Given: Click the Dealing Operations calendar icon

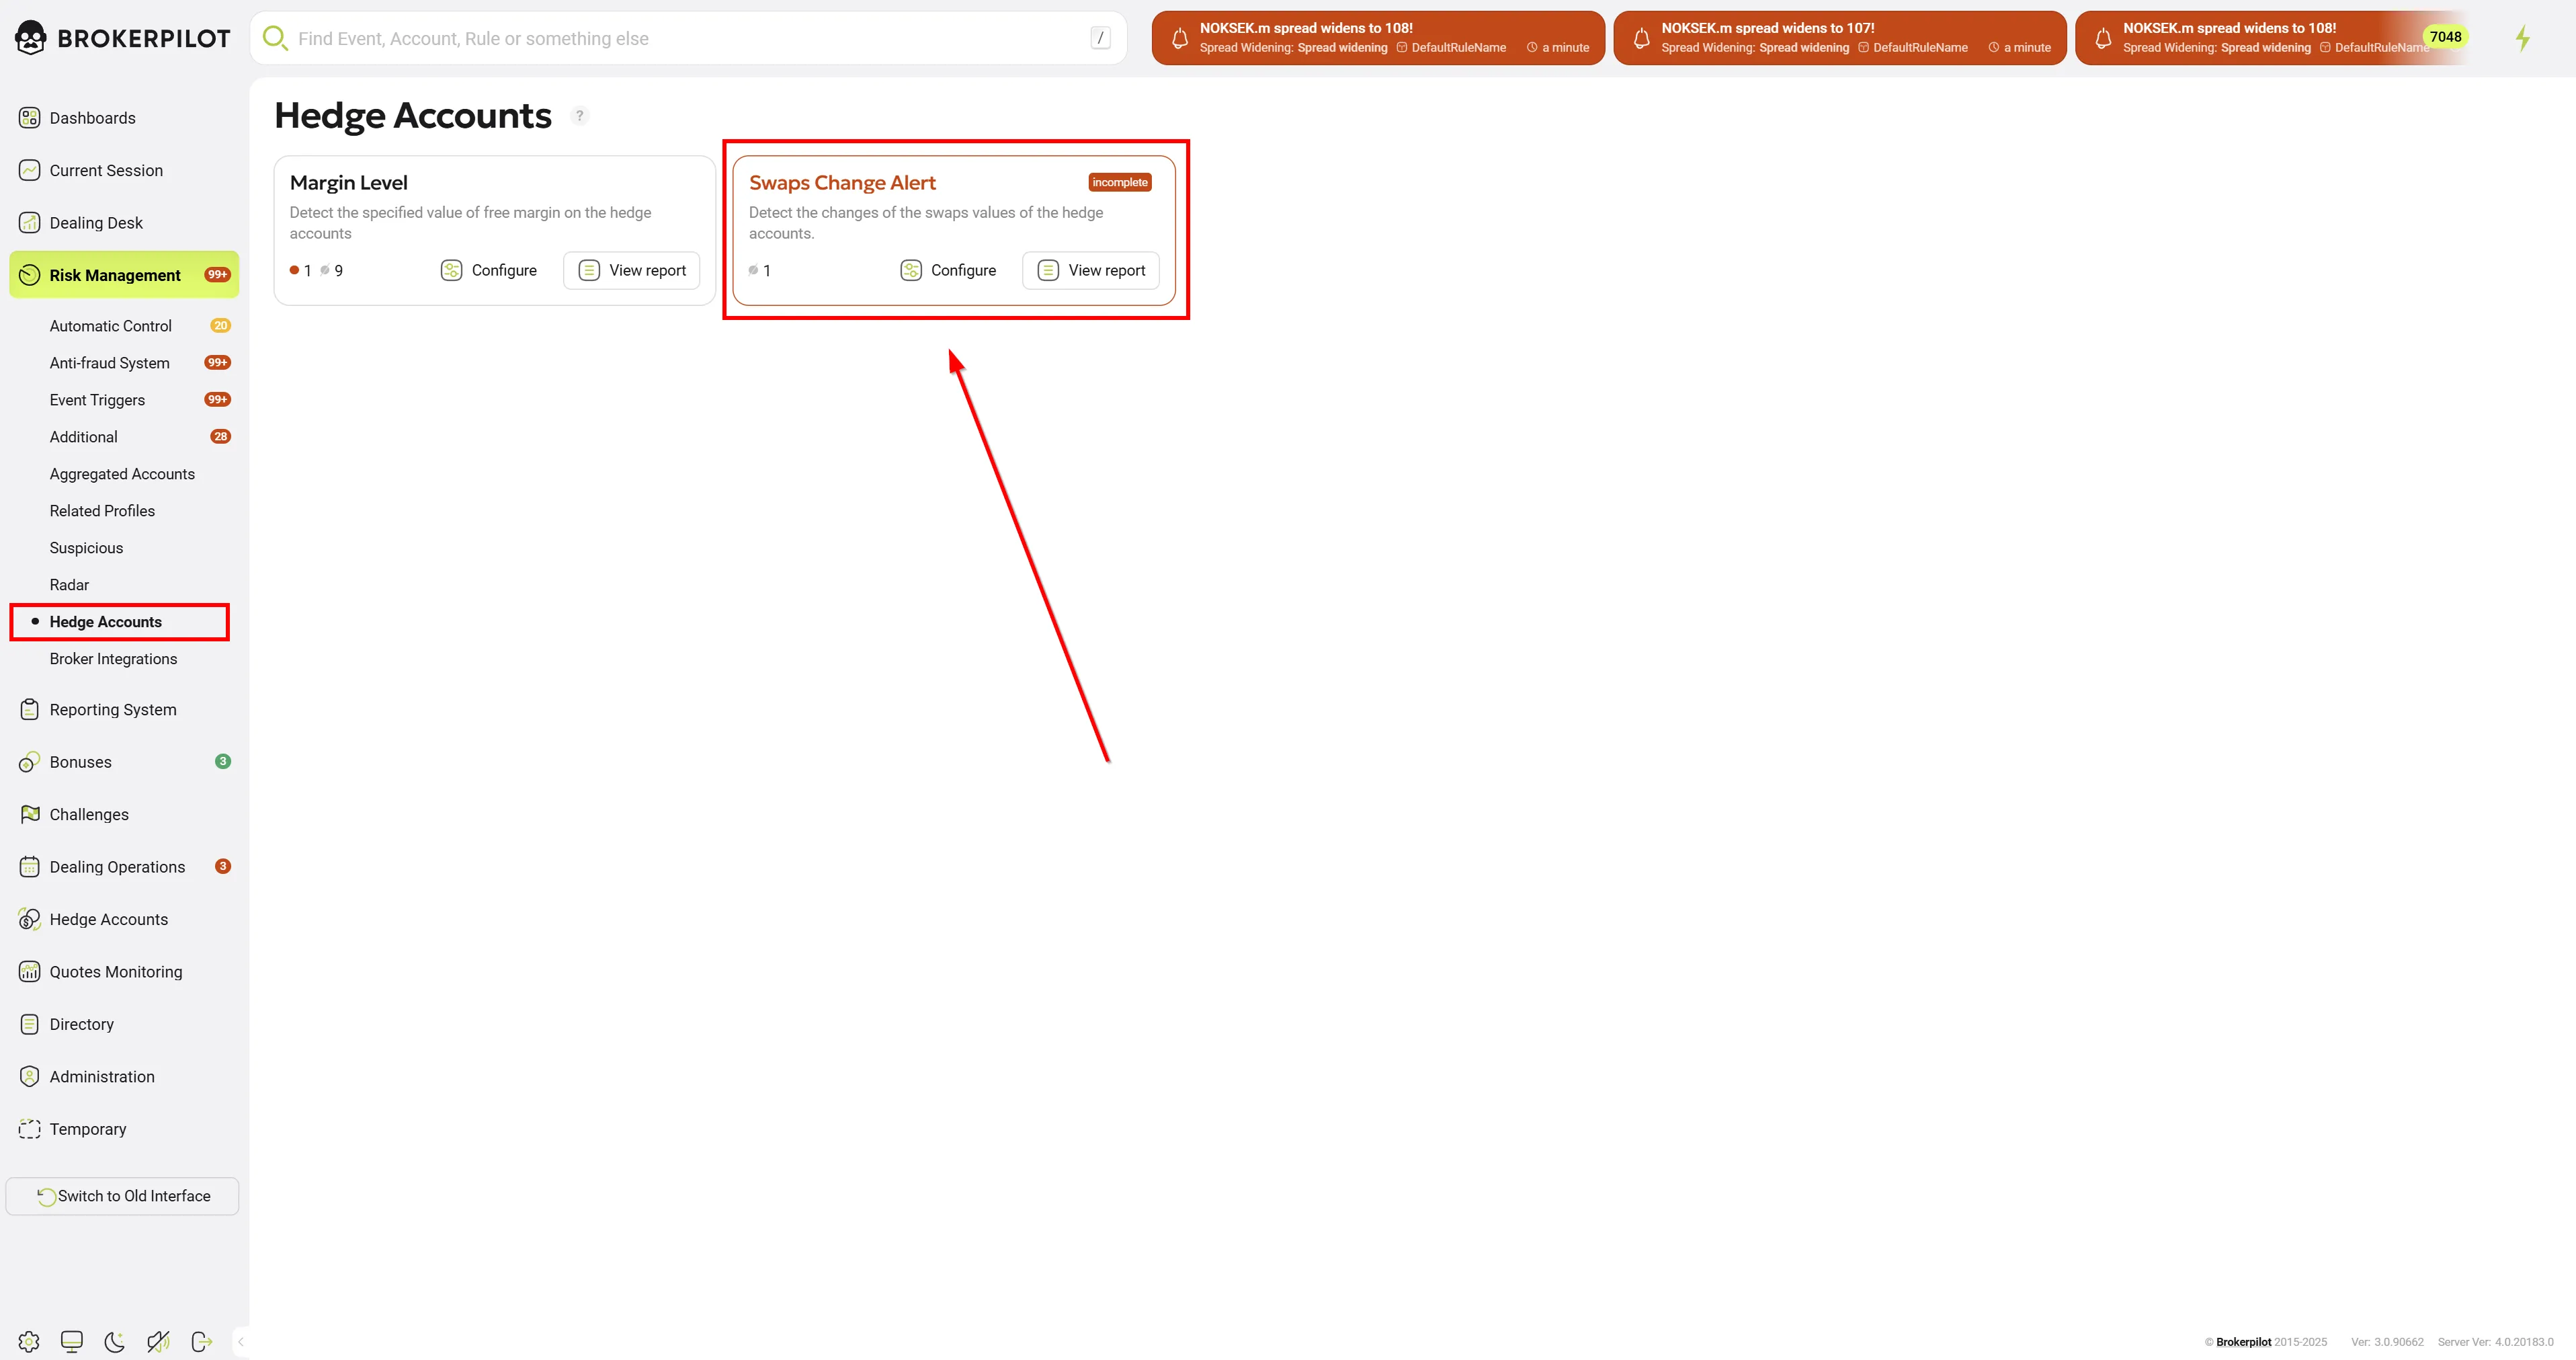Looking at the screenshot, I should pyautogui.click(x=30, y=867).
